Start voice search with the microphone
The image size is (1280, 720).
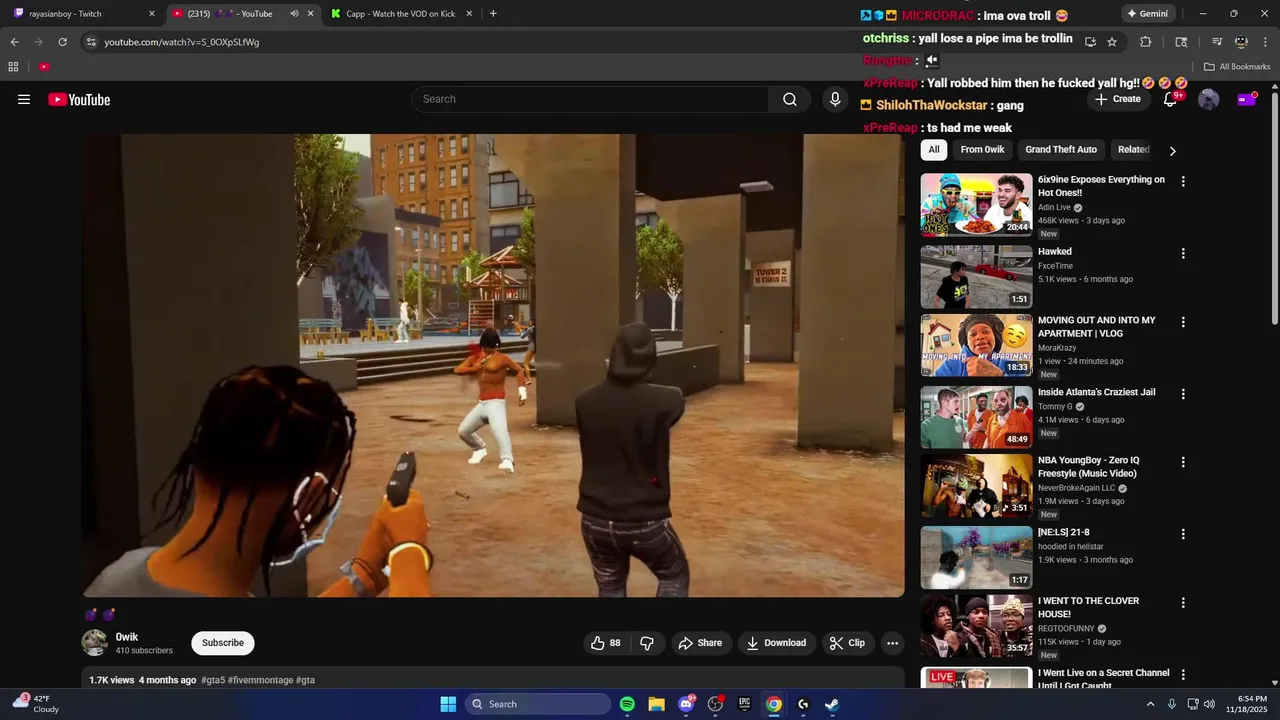(835, 99)
